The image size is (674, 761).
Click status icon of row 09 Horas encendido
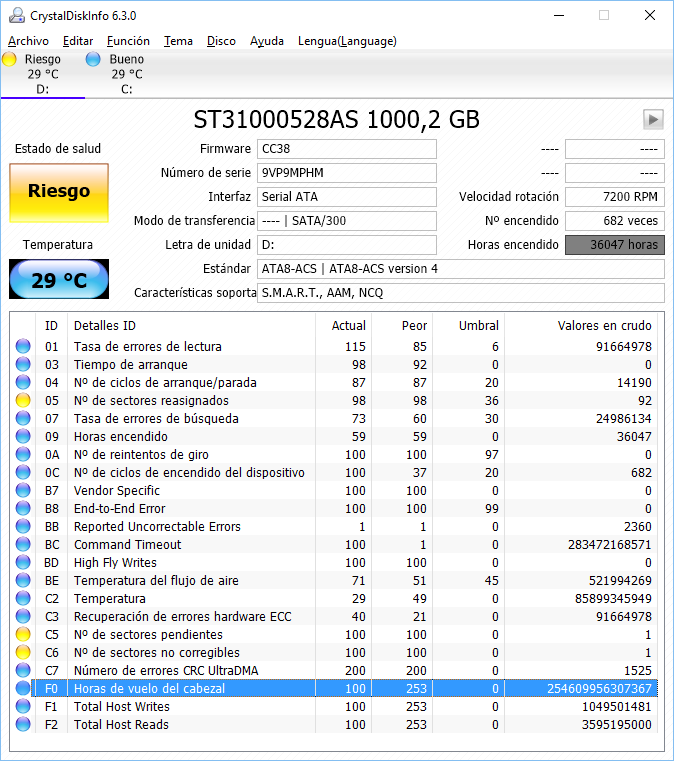23,436
